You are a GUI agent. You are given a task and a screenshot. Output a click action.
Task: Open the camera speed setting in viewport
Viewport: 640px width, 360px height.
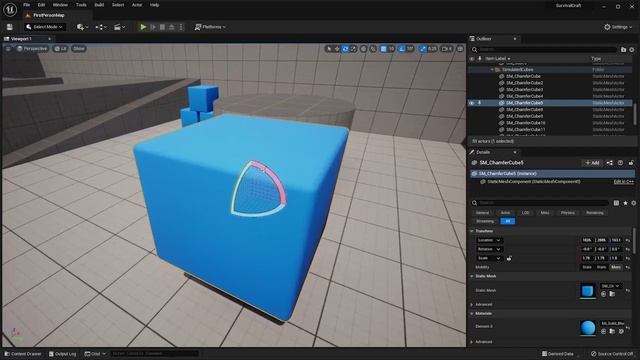[447, 49]
